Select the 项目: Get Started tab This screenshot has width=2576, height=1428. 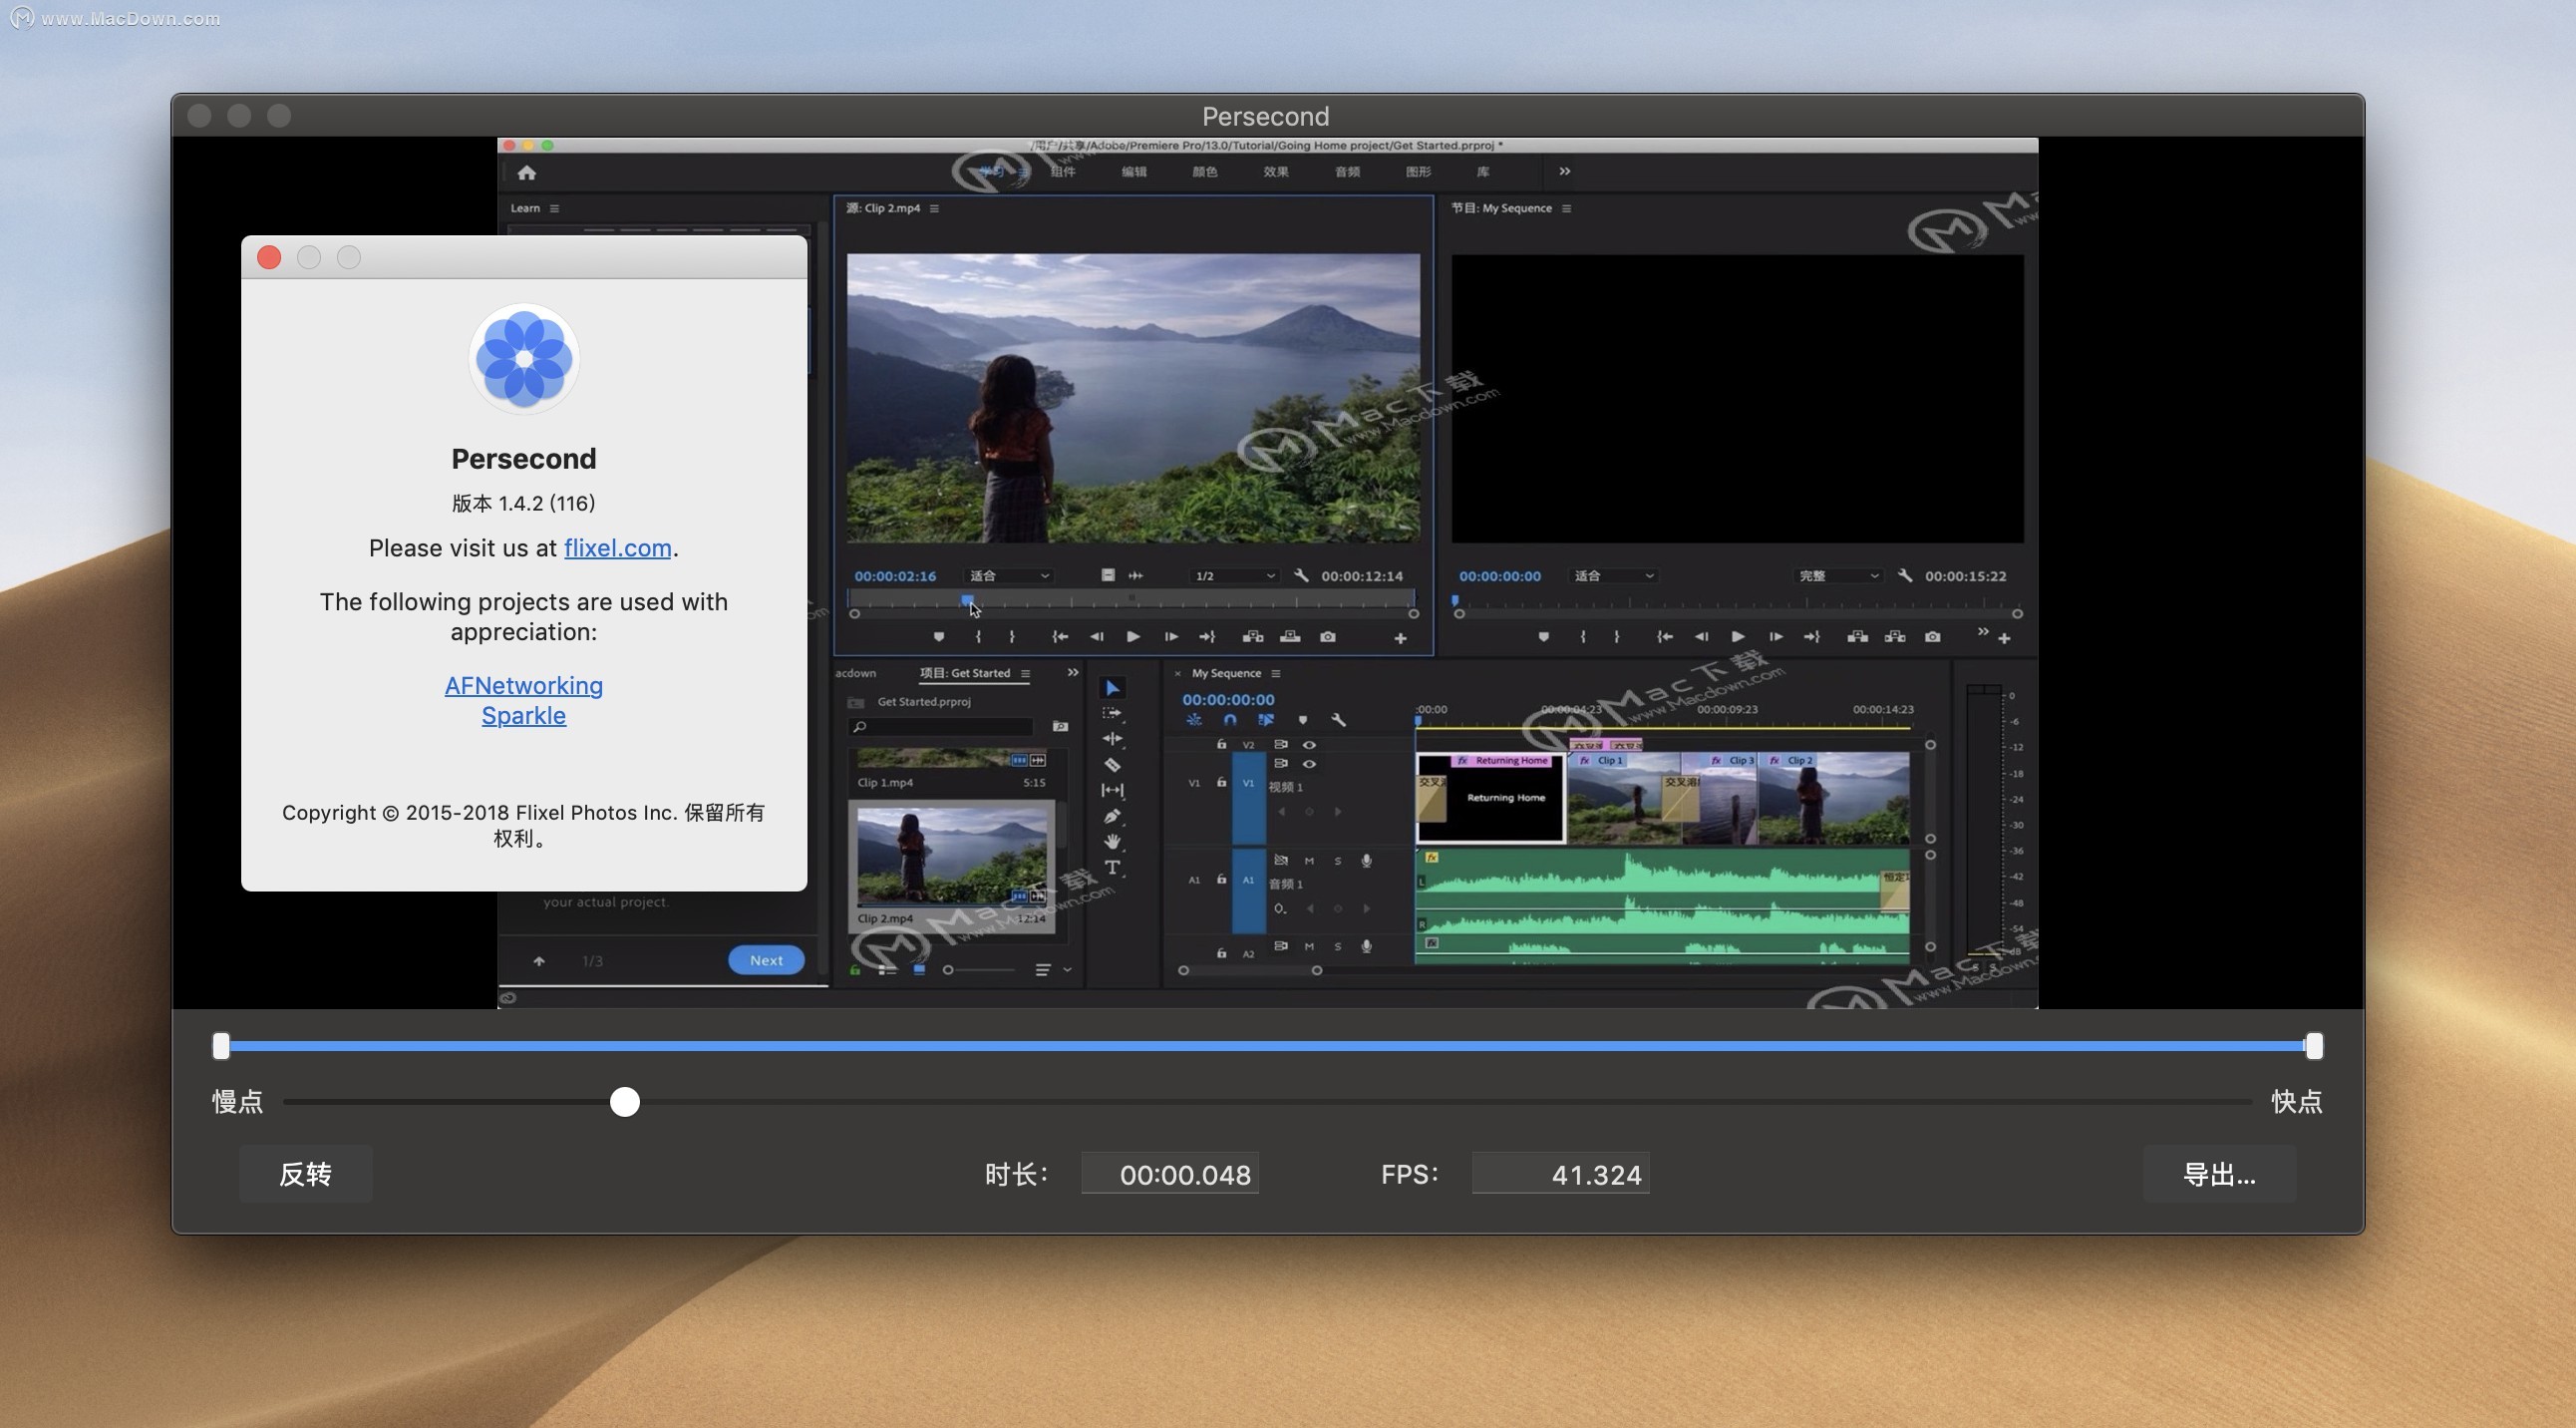click(x=964, y=673)
